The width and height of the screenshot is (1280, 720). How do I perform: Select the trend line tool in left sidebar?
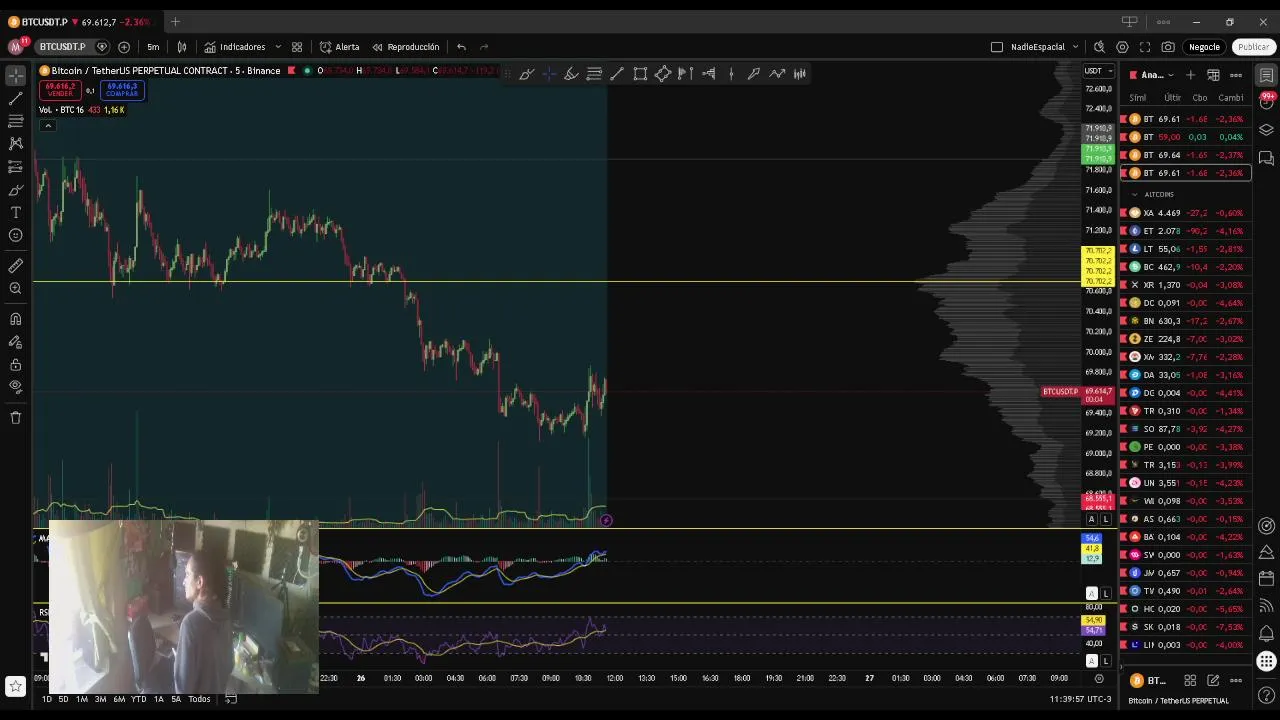15,99
